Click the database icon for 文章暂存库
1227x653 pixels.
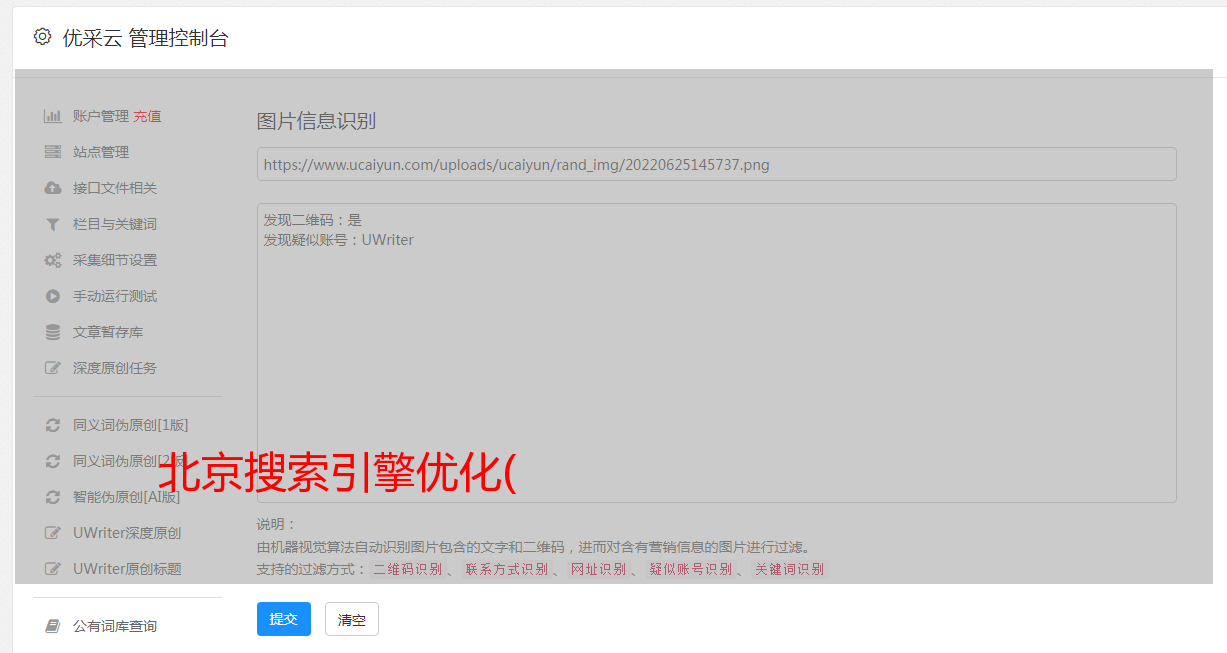pyautogui.click(x=53, y=332)
